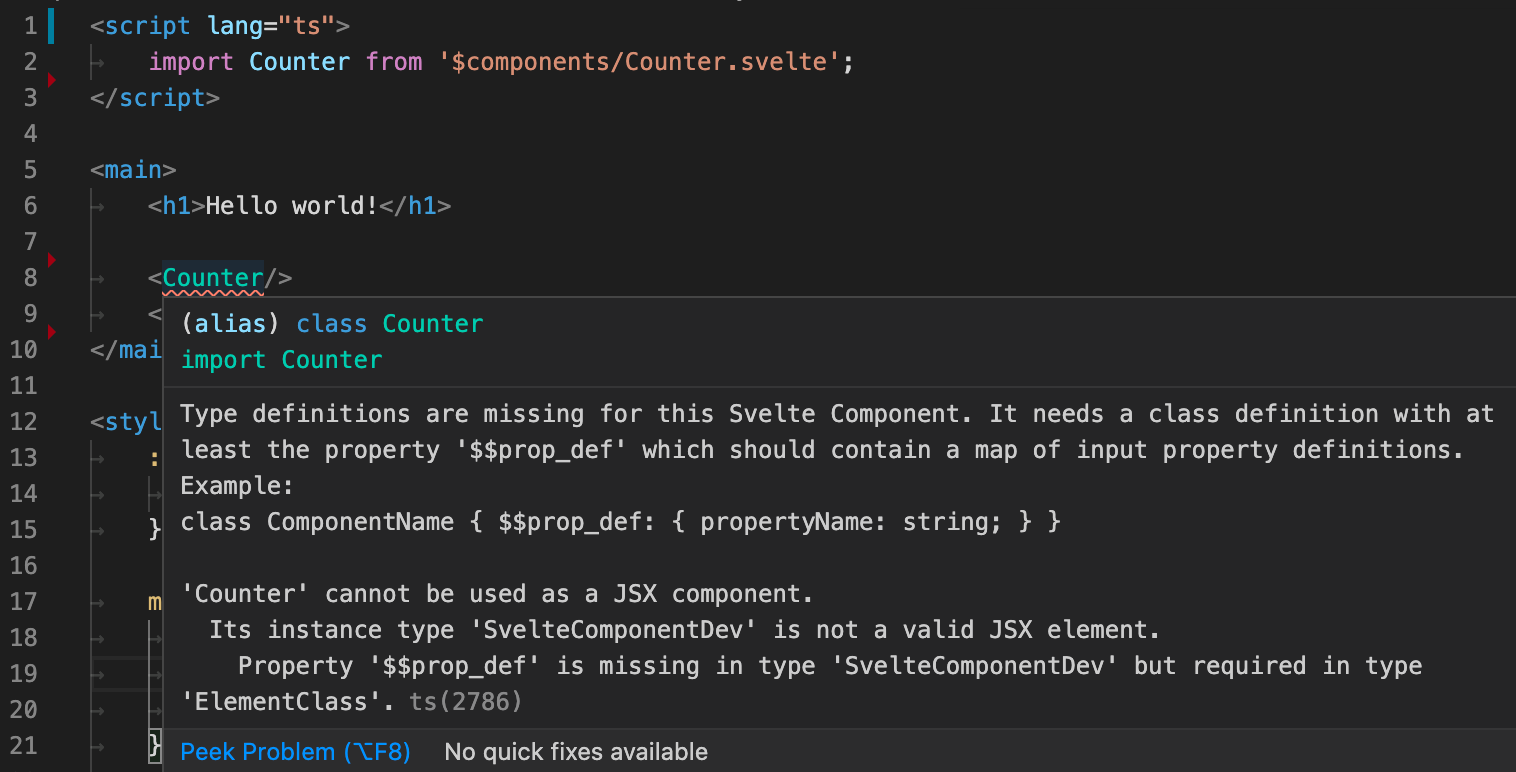The width and height of the screenshot is (1516, 772).
Task: Click the <main> opening tag on line 5
Action: coord(132,169)
